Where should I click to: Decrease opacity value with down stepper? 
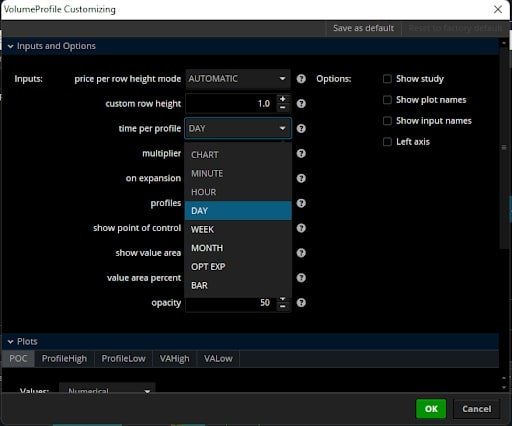coord(283,307)
